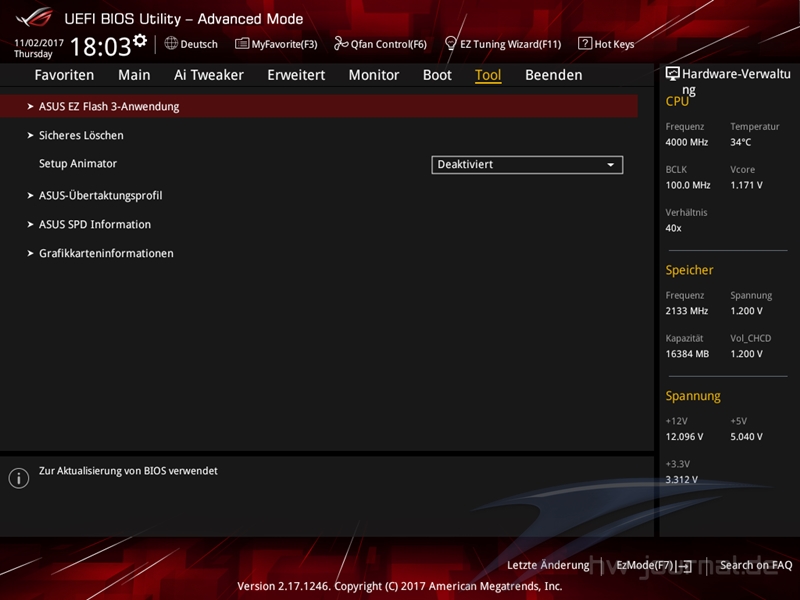Click the Verhältnis value 40x
Image resolution: width=800 pixels, height=600 pixels.
(673, 228)
